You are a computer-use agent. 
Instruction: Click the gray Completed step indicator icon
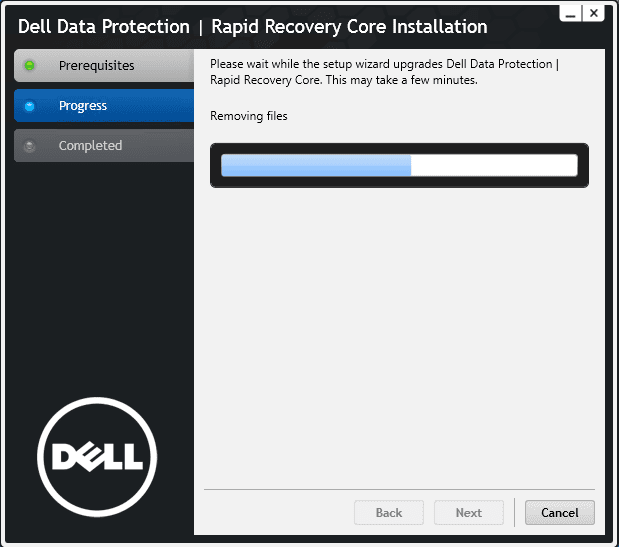click(30, 146)
